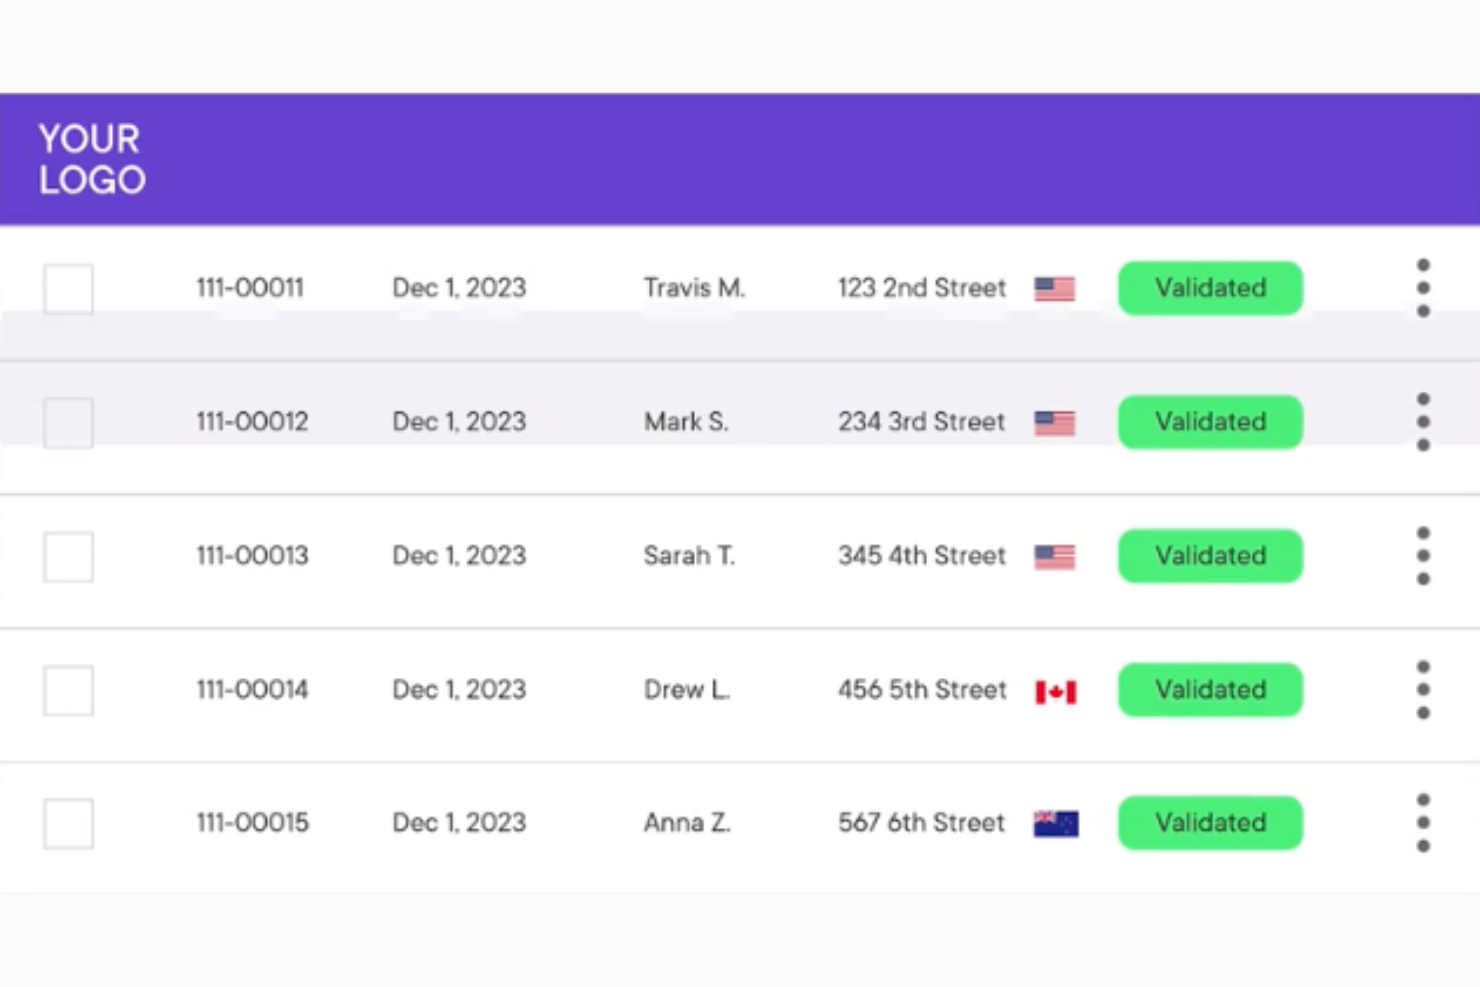Select the US flag next to Sarah T.'s address
The image size is (1480, 987).
click(1053, 556)
